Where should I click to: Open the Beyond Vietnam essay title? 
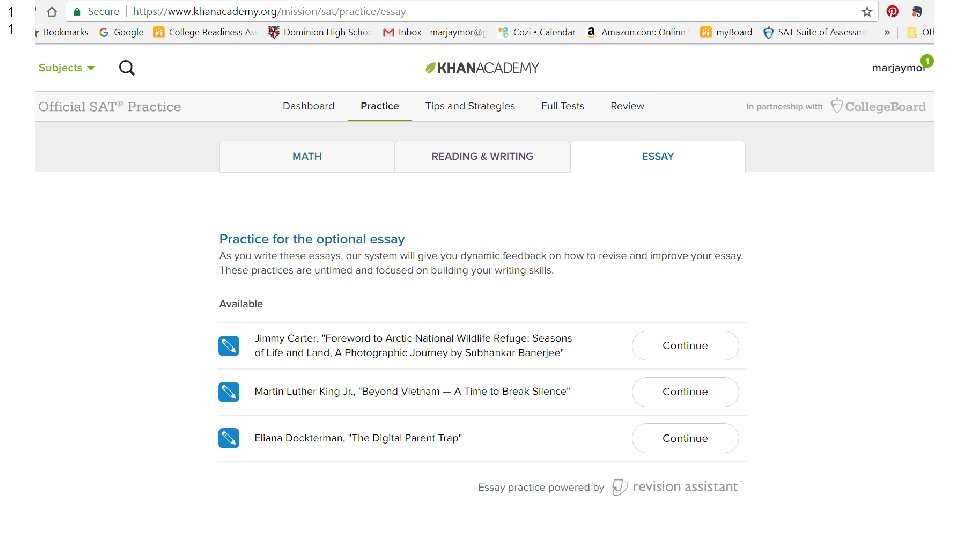pyautogui.click(x=412, y=392)
